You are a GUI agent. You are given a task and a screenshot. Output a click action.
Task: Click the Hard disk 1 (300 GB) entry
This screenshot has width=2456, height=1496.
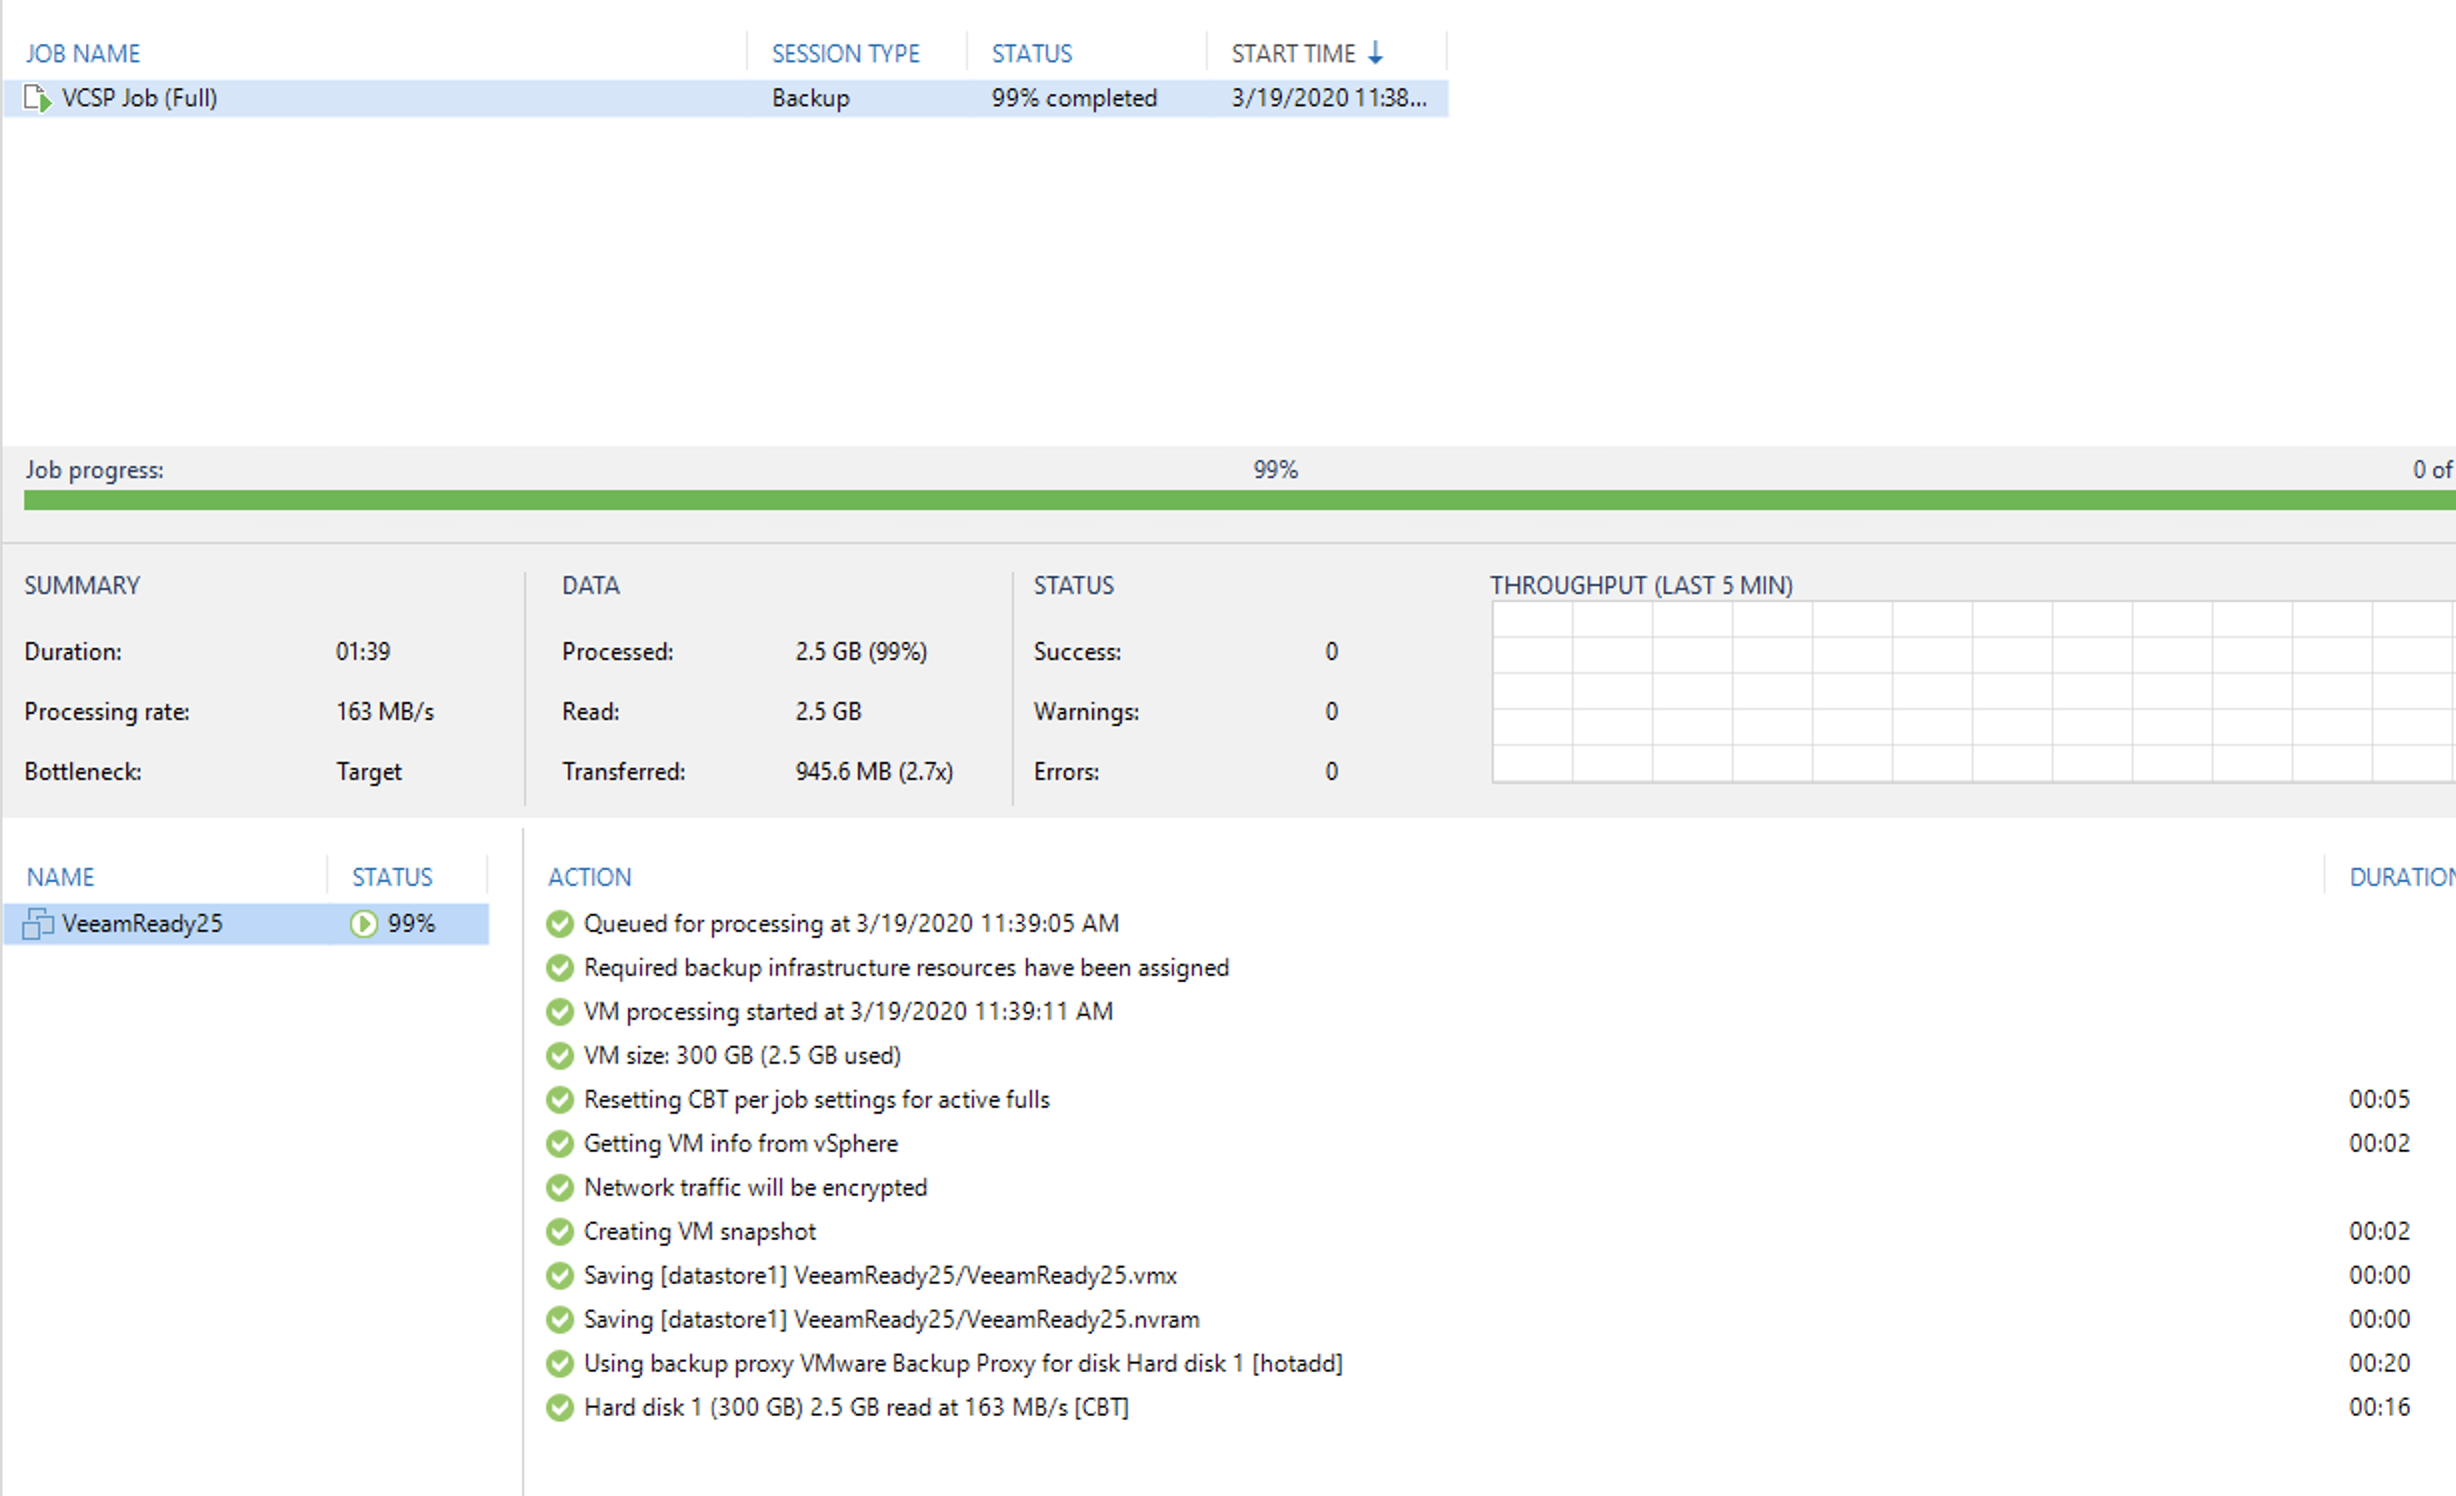(x=856, y=1407)
